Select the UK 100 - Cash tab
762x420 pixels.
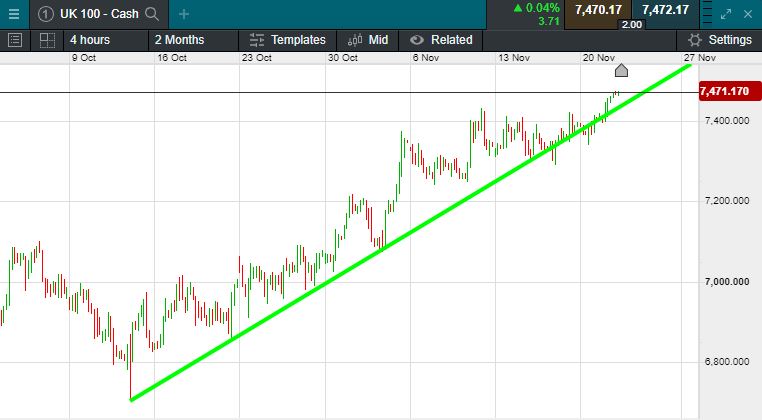coord(99,14)
